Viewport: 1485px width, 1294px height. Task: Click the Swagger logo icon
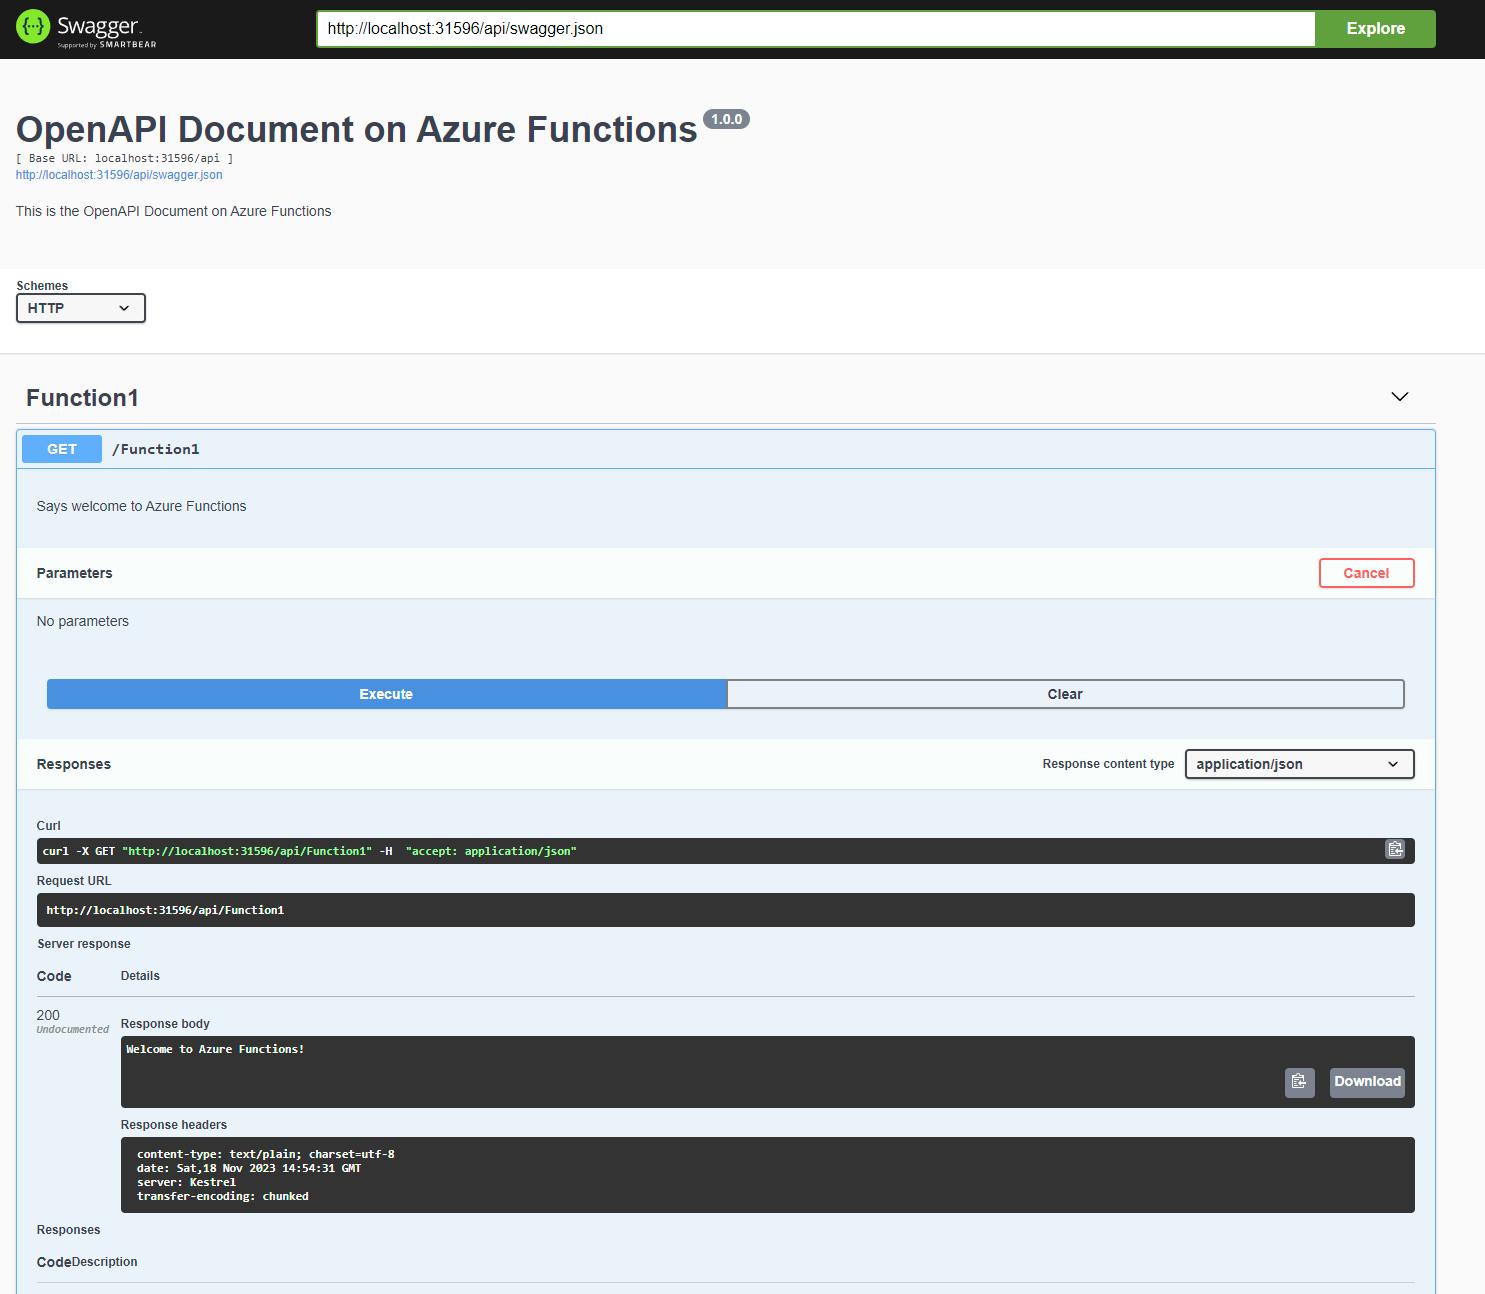tap(33, 27)
